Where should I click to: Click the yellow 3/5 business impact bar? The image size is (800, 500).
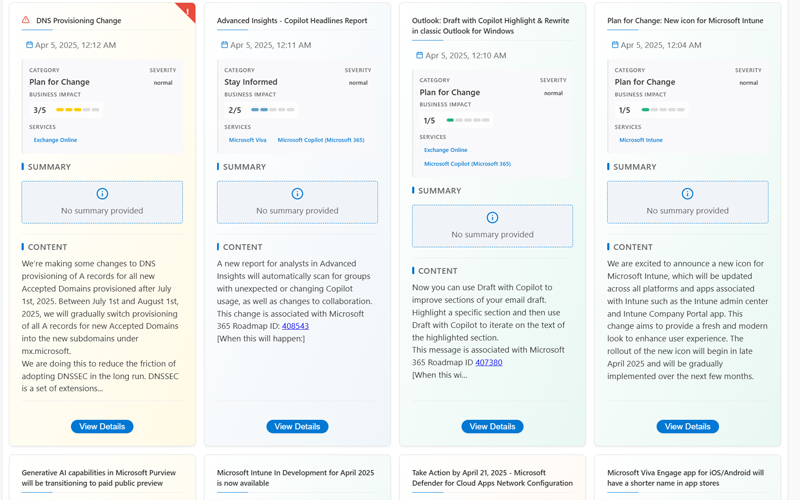coord(78,110)
